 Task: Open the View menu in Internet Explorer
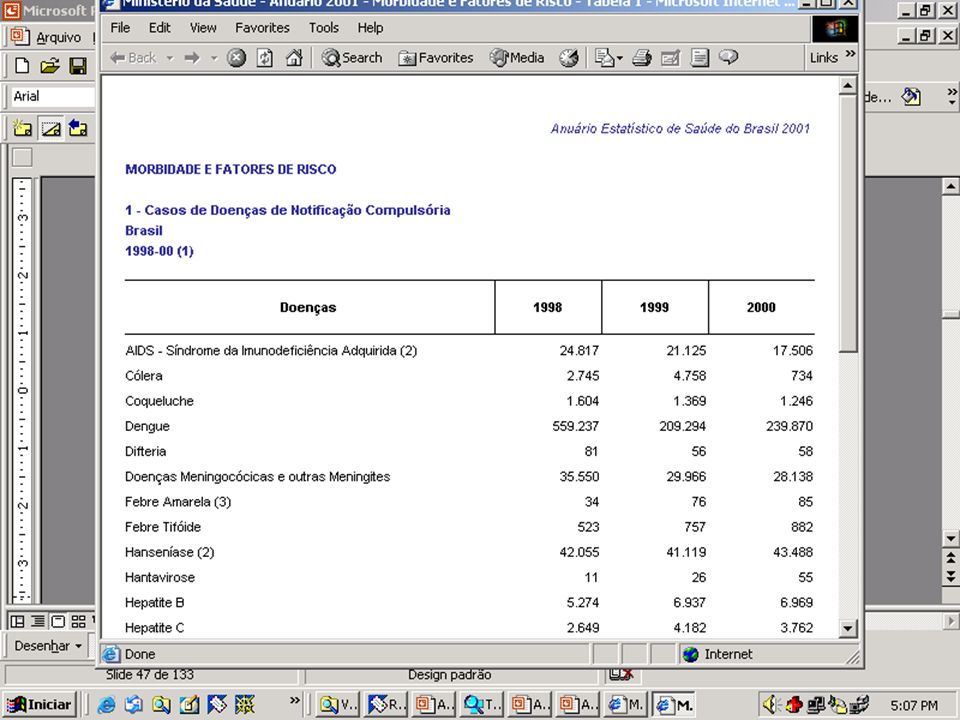[x=203, y=28]
